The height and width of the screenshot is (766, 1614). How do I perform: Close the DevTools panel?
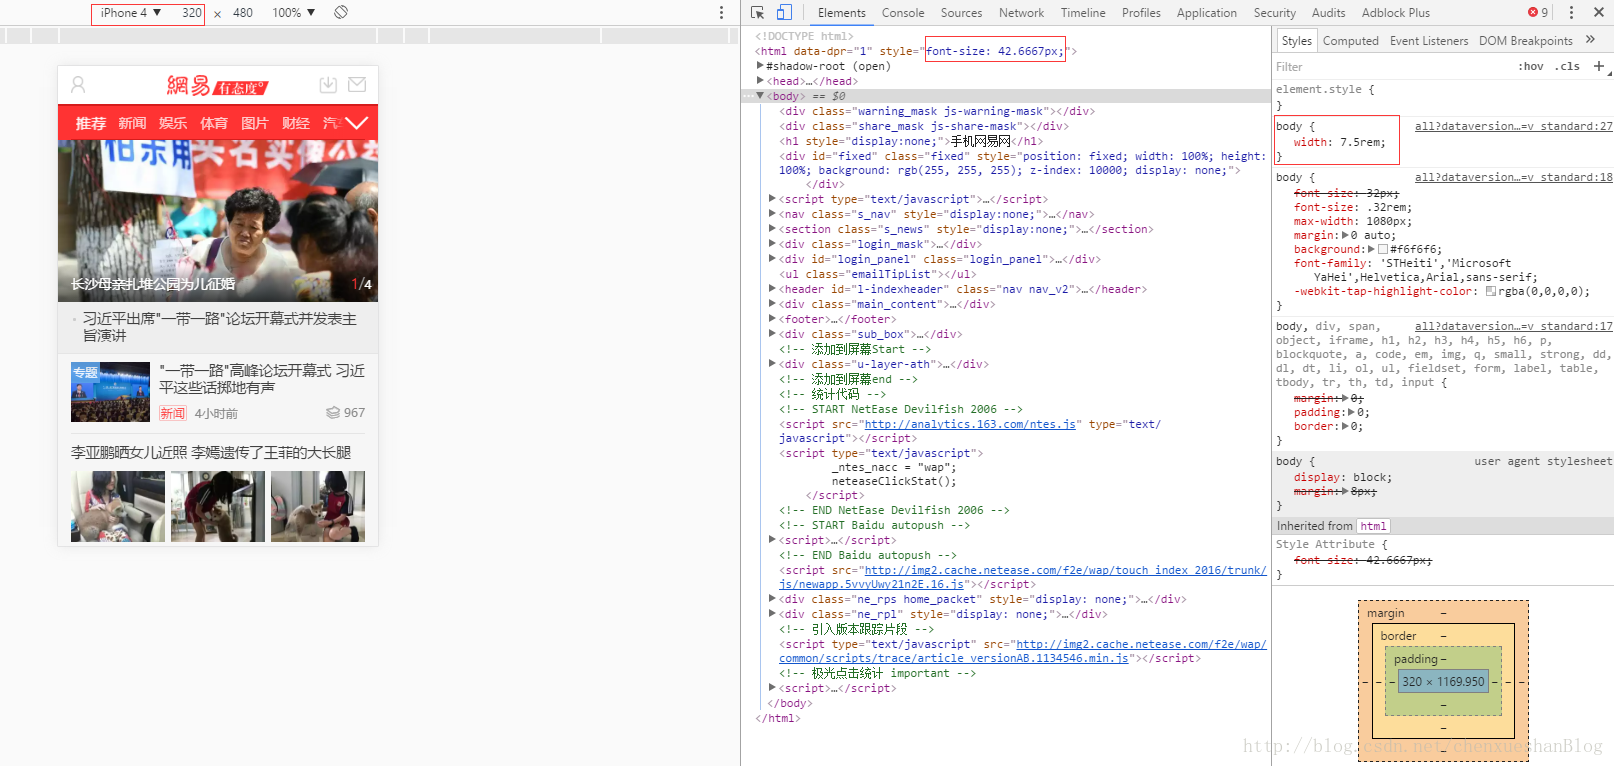pyautogui.click(x=1598, y=13)
